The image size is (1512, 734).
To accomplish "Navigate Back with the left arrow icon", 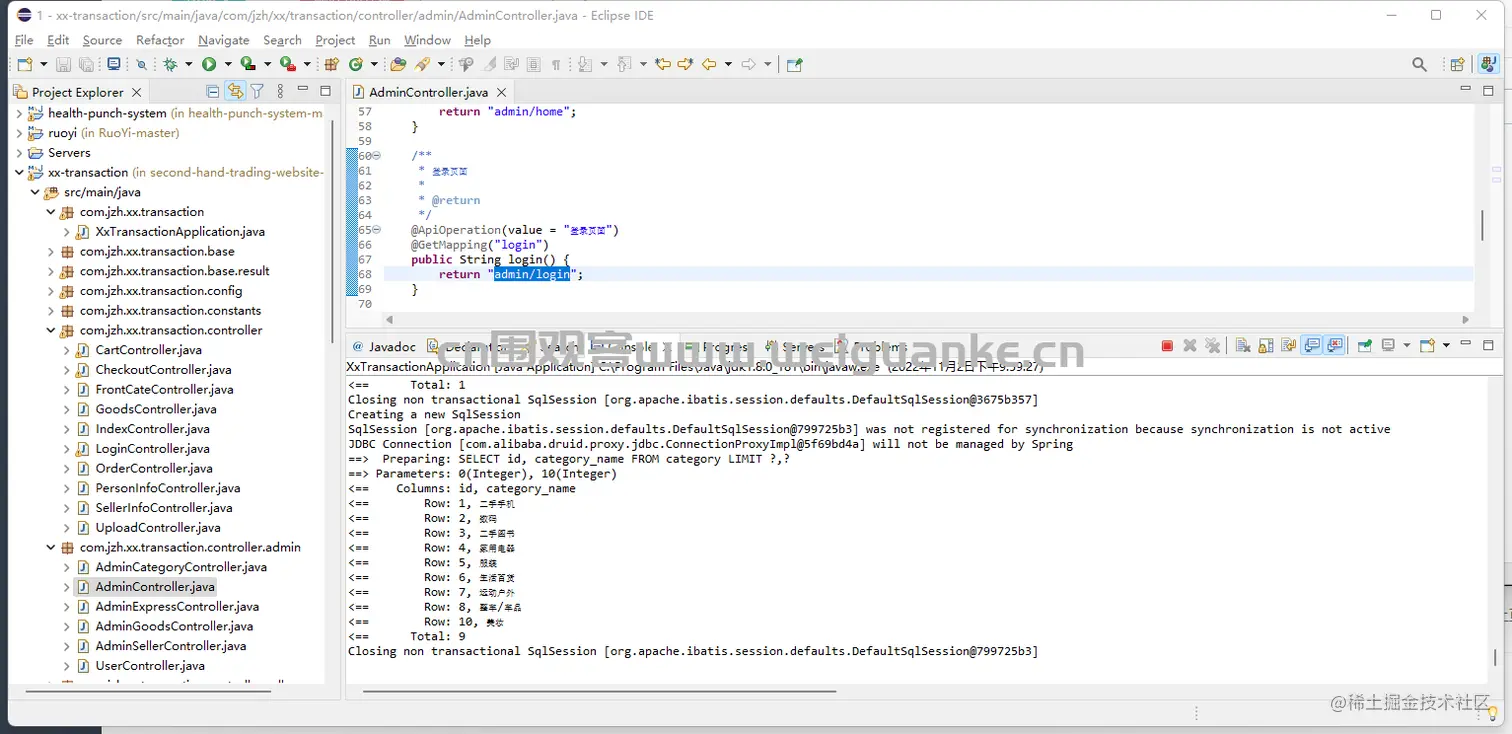I will (709, 64).
